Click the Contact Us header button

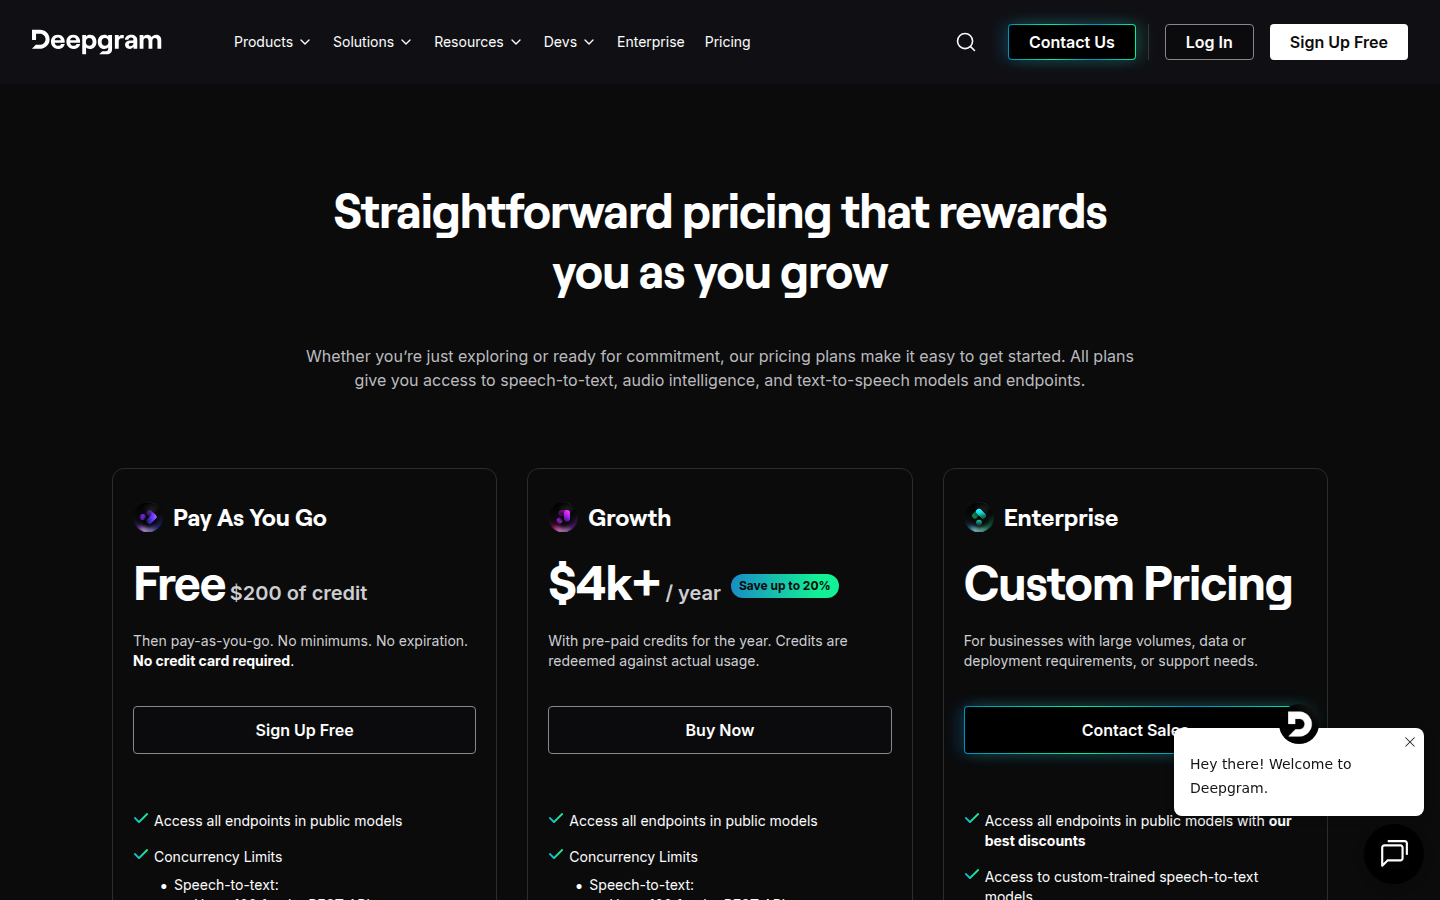pos(1071,42)
